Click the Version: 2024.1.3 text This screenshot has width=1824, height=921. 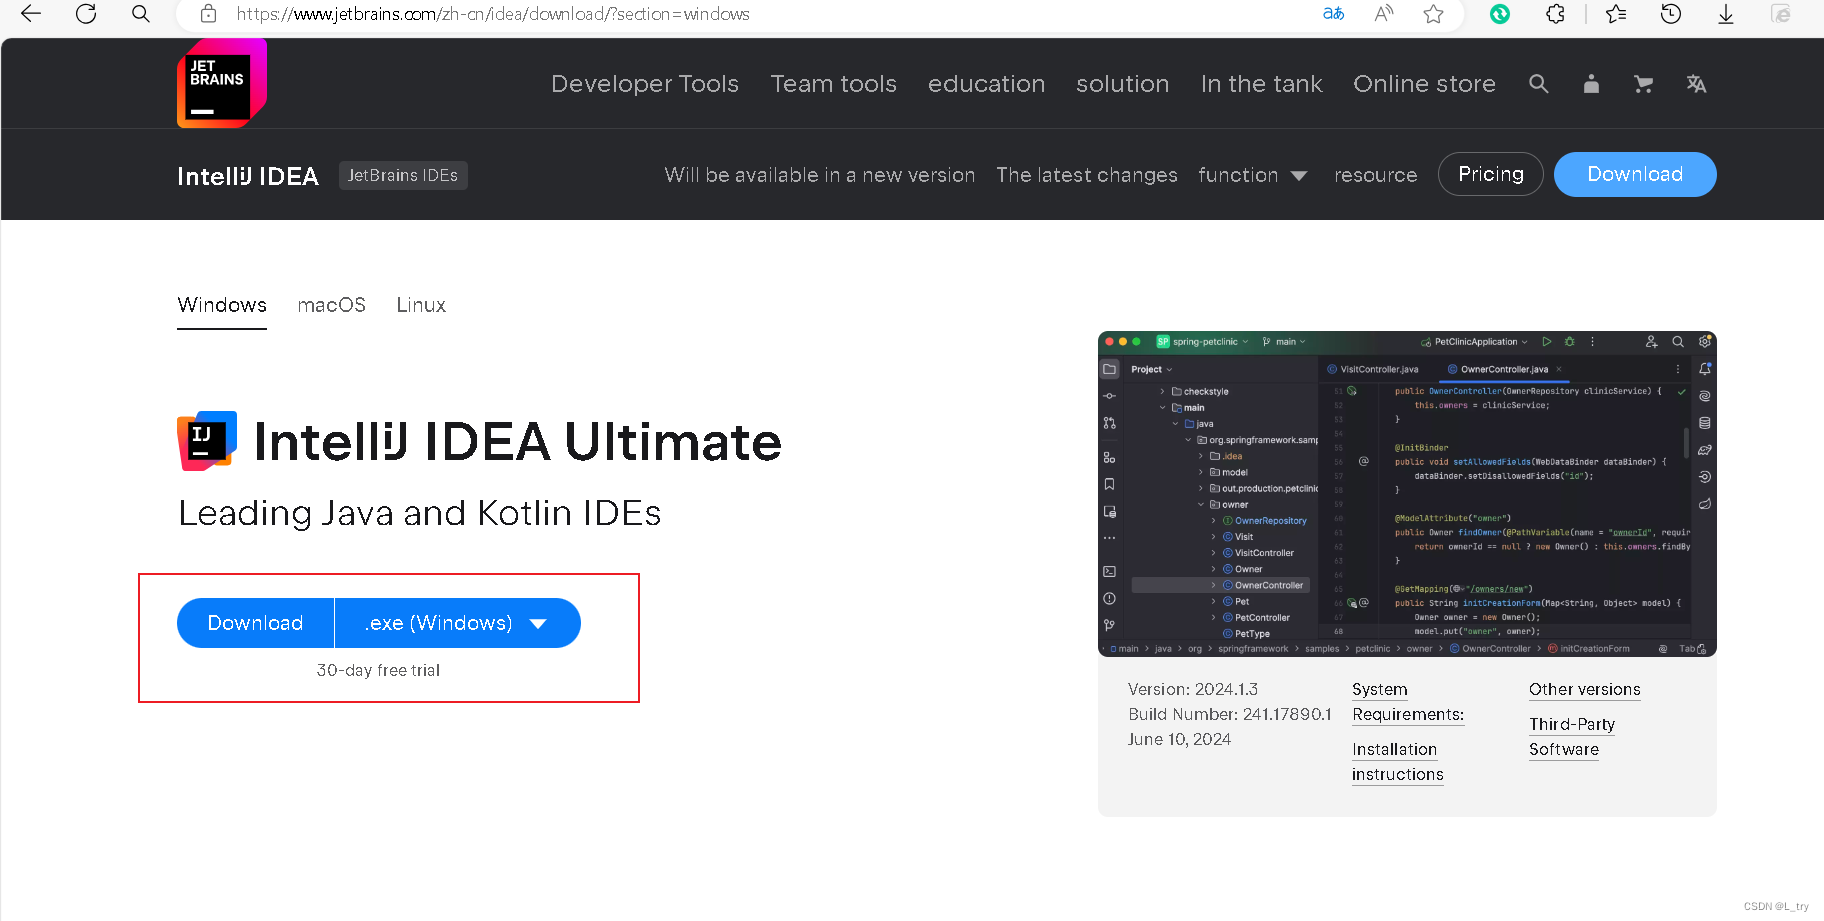[x=1193, y=689]
